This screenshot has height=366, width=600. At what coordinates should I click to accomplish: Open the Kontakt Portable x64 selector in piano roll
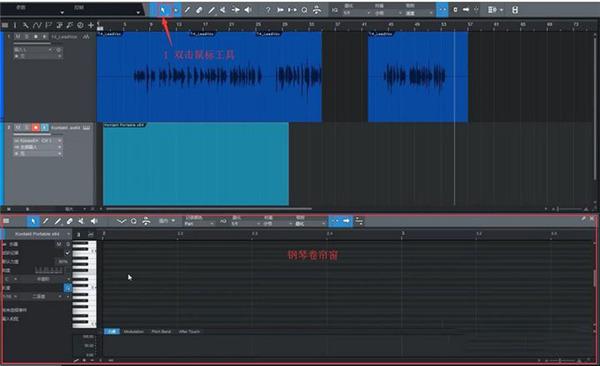tap(38, 234)
